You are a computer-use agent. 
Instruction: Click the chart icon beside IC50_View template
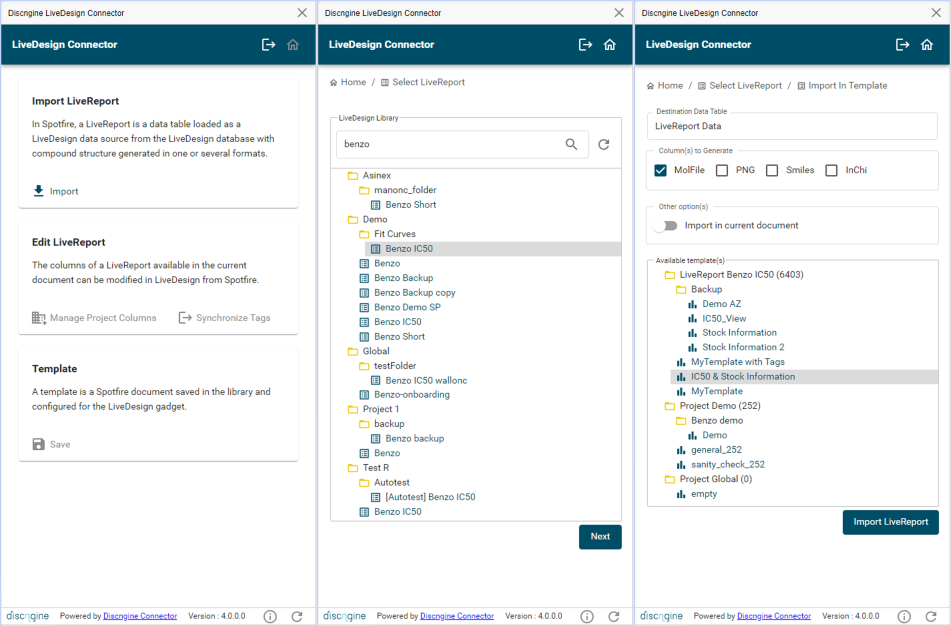tap(693, 318)
